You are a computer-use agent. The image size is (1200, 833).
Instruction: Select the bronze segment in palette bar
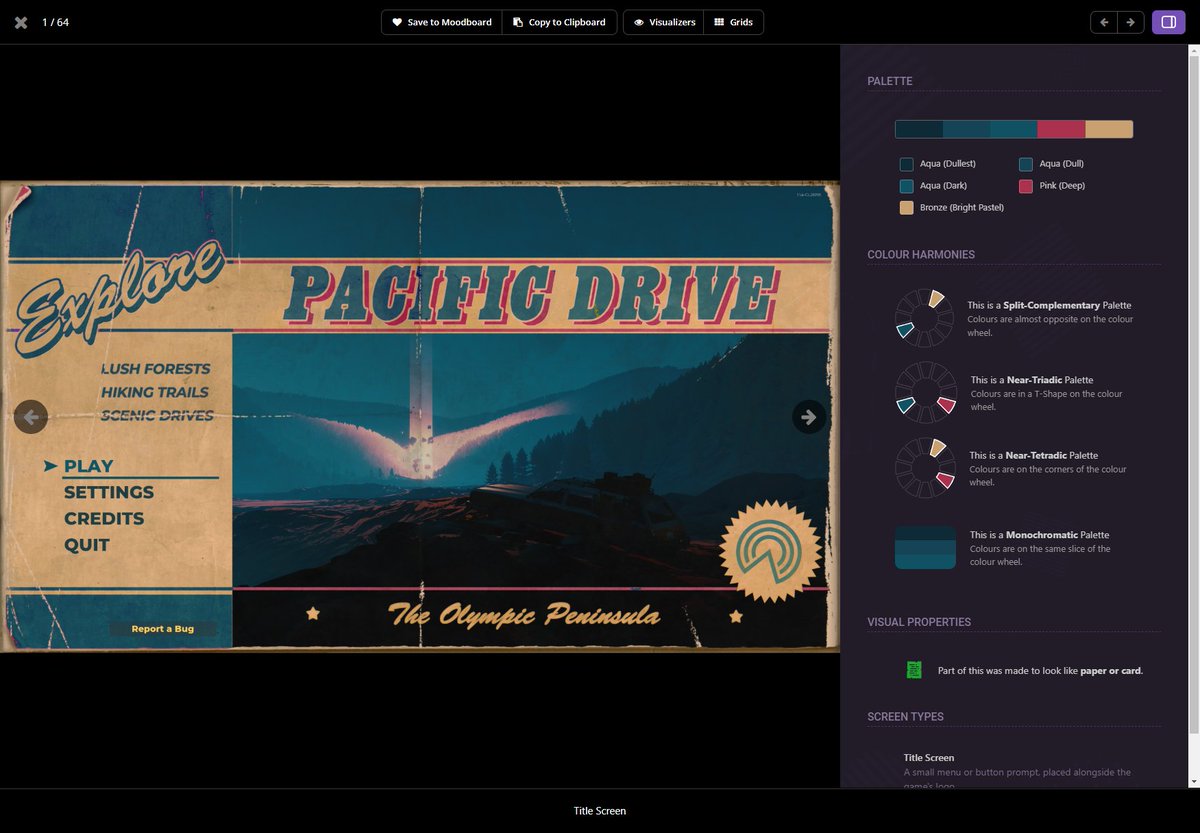tap(1109, 129)
